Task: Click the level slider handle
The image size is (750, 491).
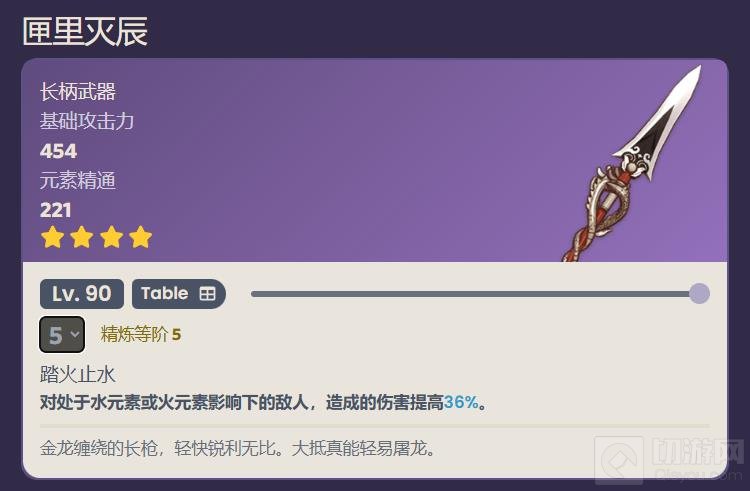Action: 699,294
